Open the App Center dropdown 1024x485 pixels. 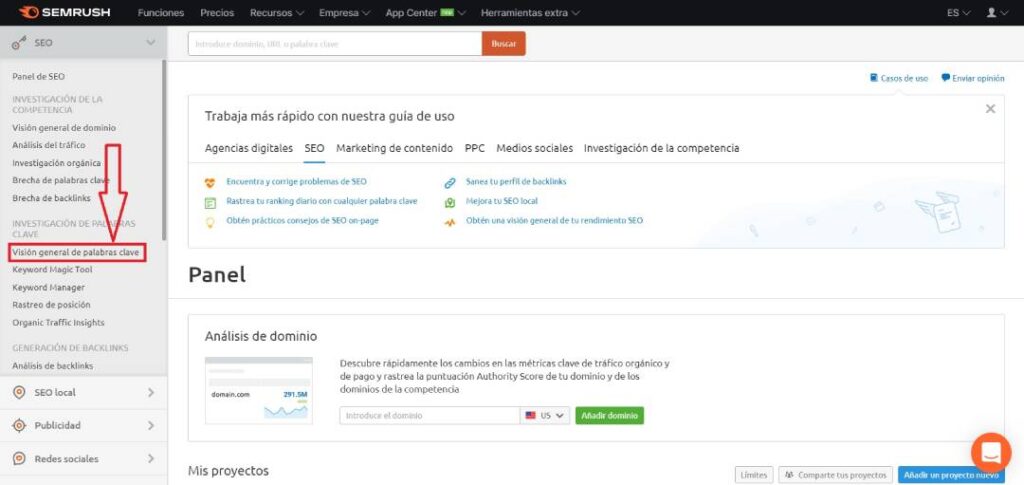click(426, 12)
